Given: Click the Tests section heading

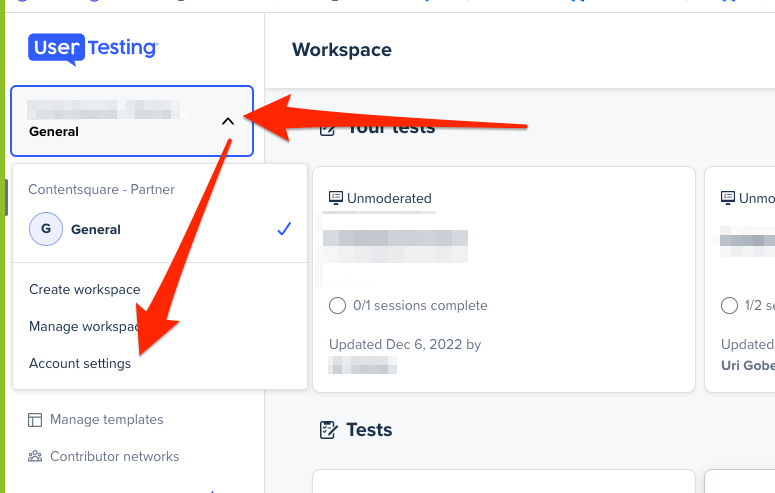Looking at the screenshot, I should tap(369, 430).
